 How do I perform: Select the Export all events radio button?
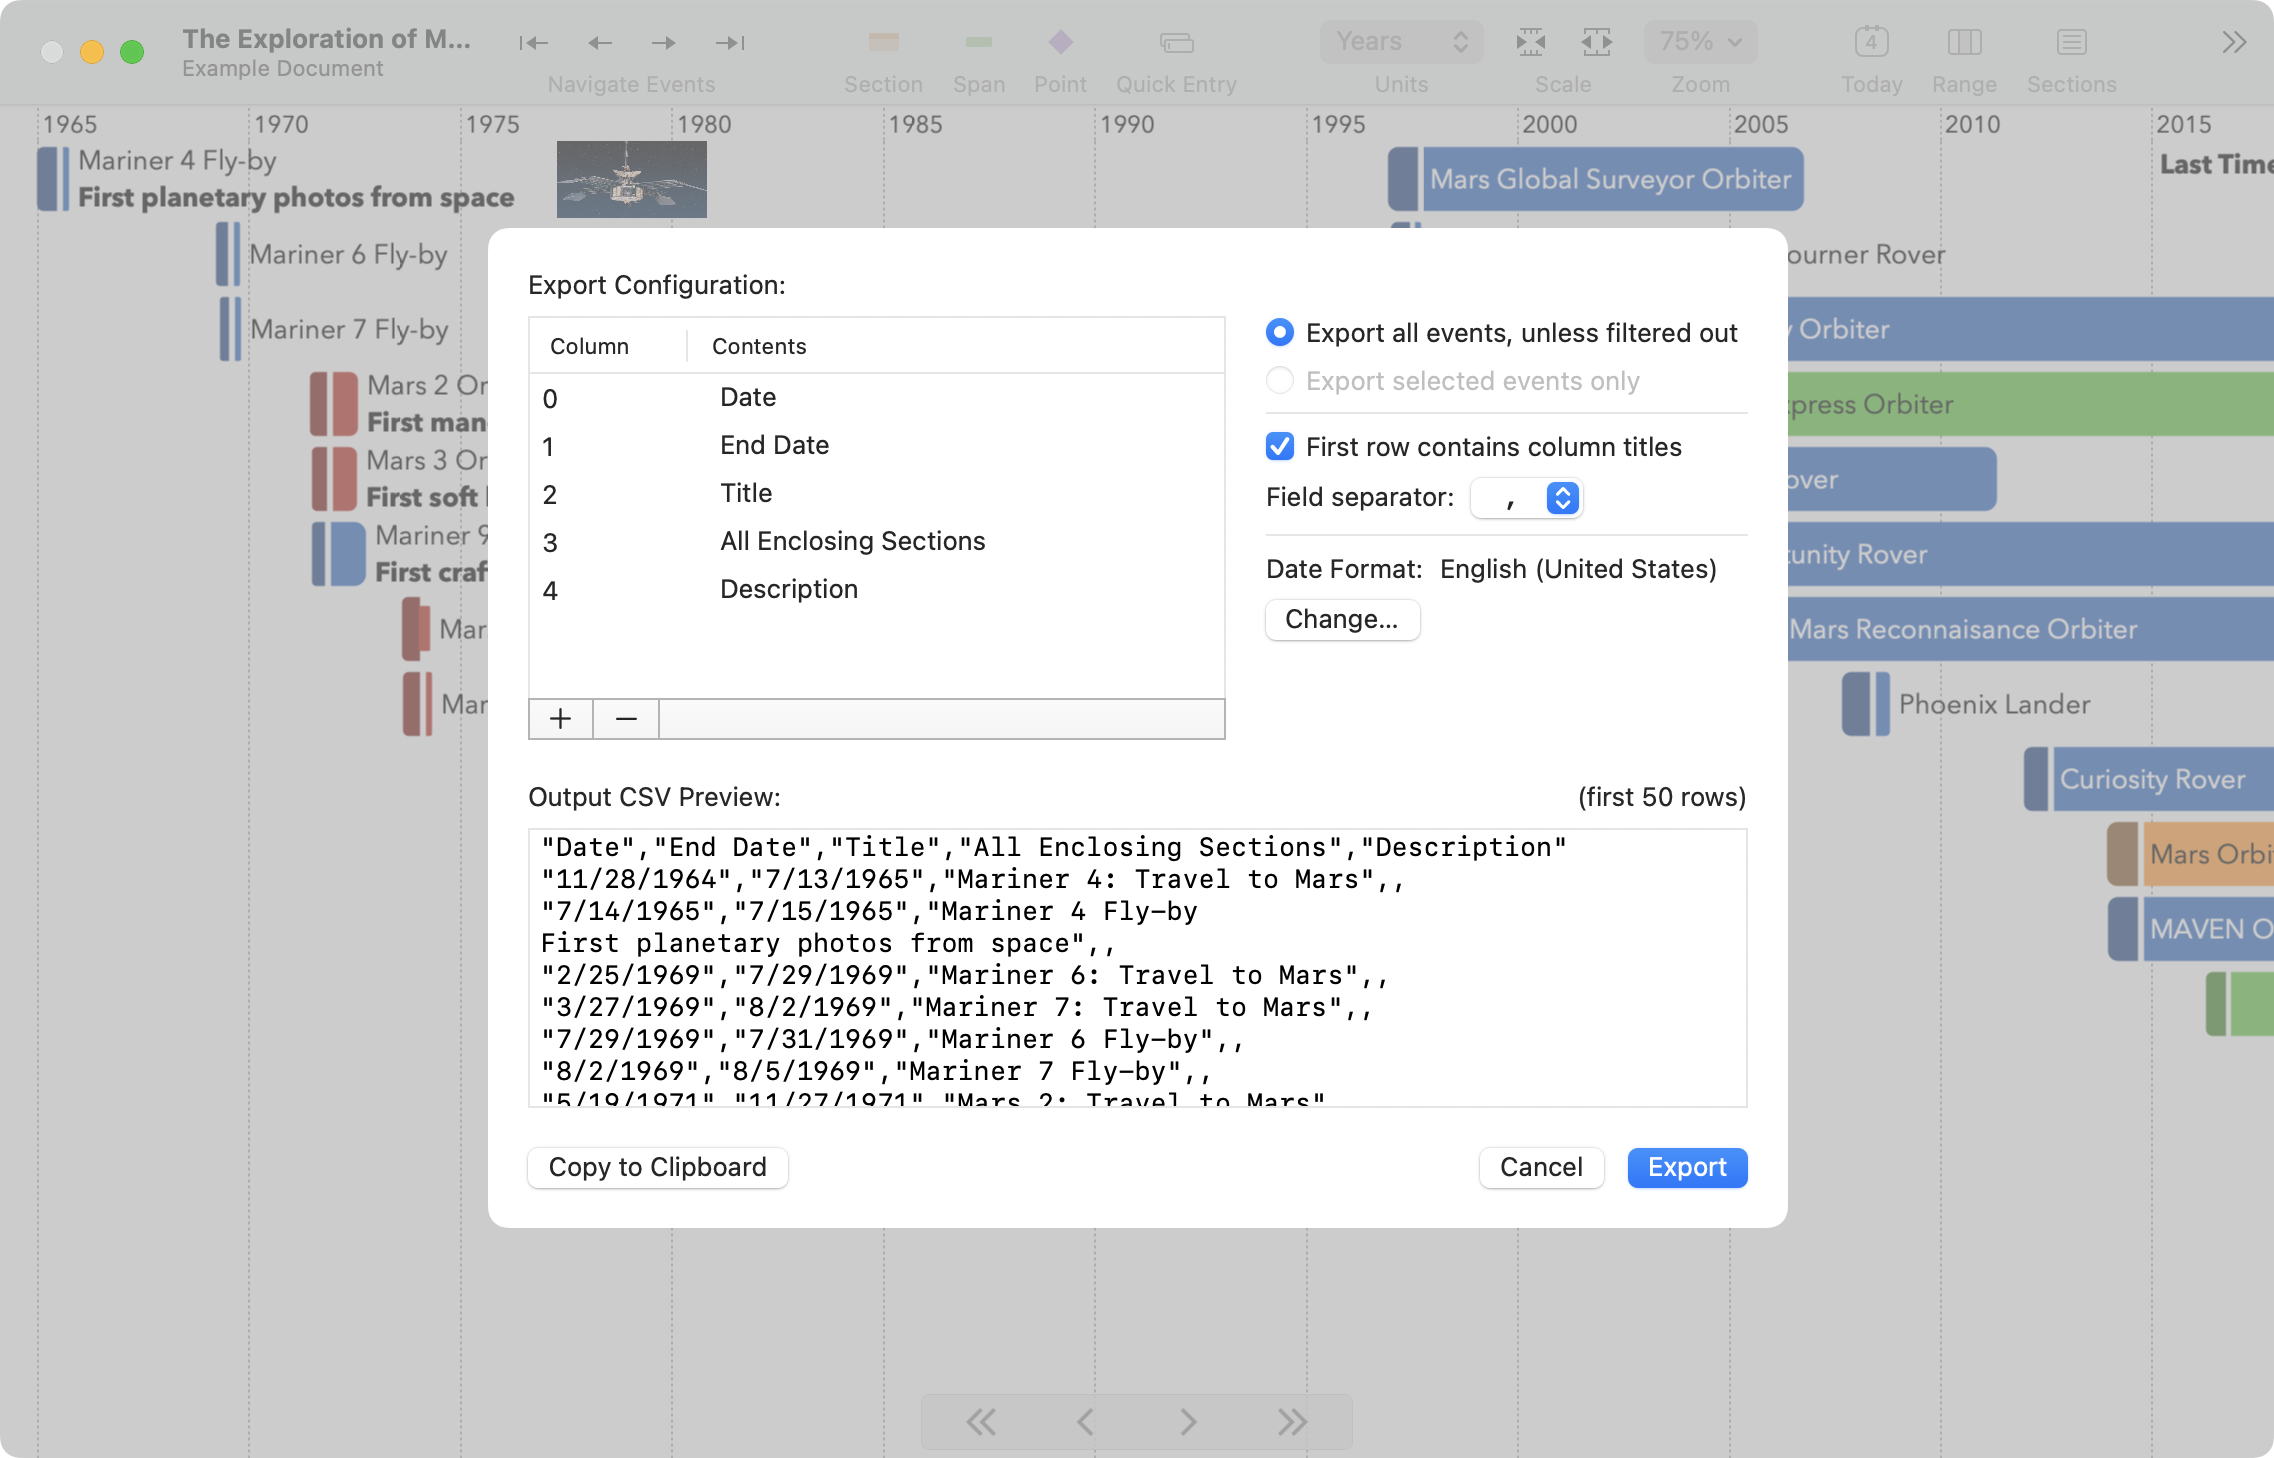(x=1281, y=333)
